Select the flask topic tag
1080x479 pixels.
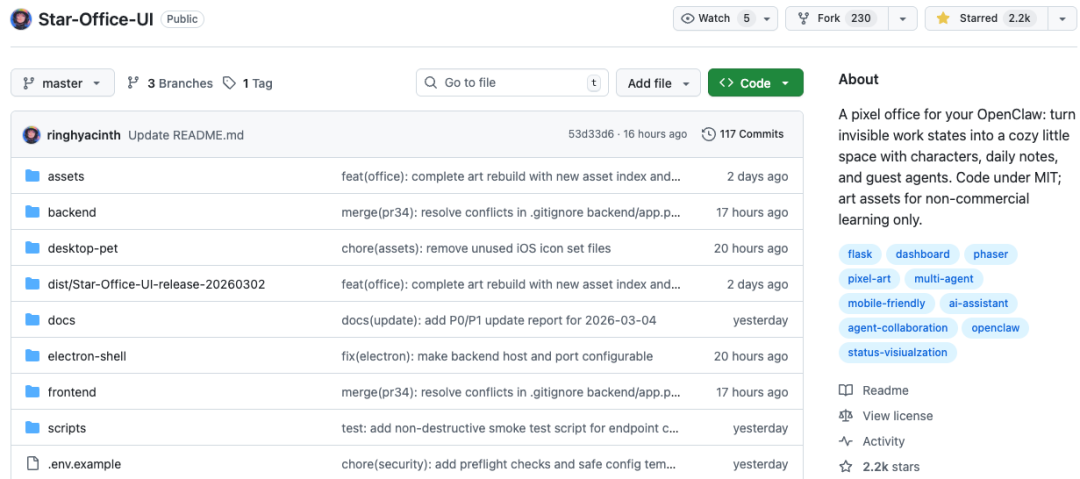[860, 254]
